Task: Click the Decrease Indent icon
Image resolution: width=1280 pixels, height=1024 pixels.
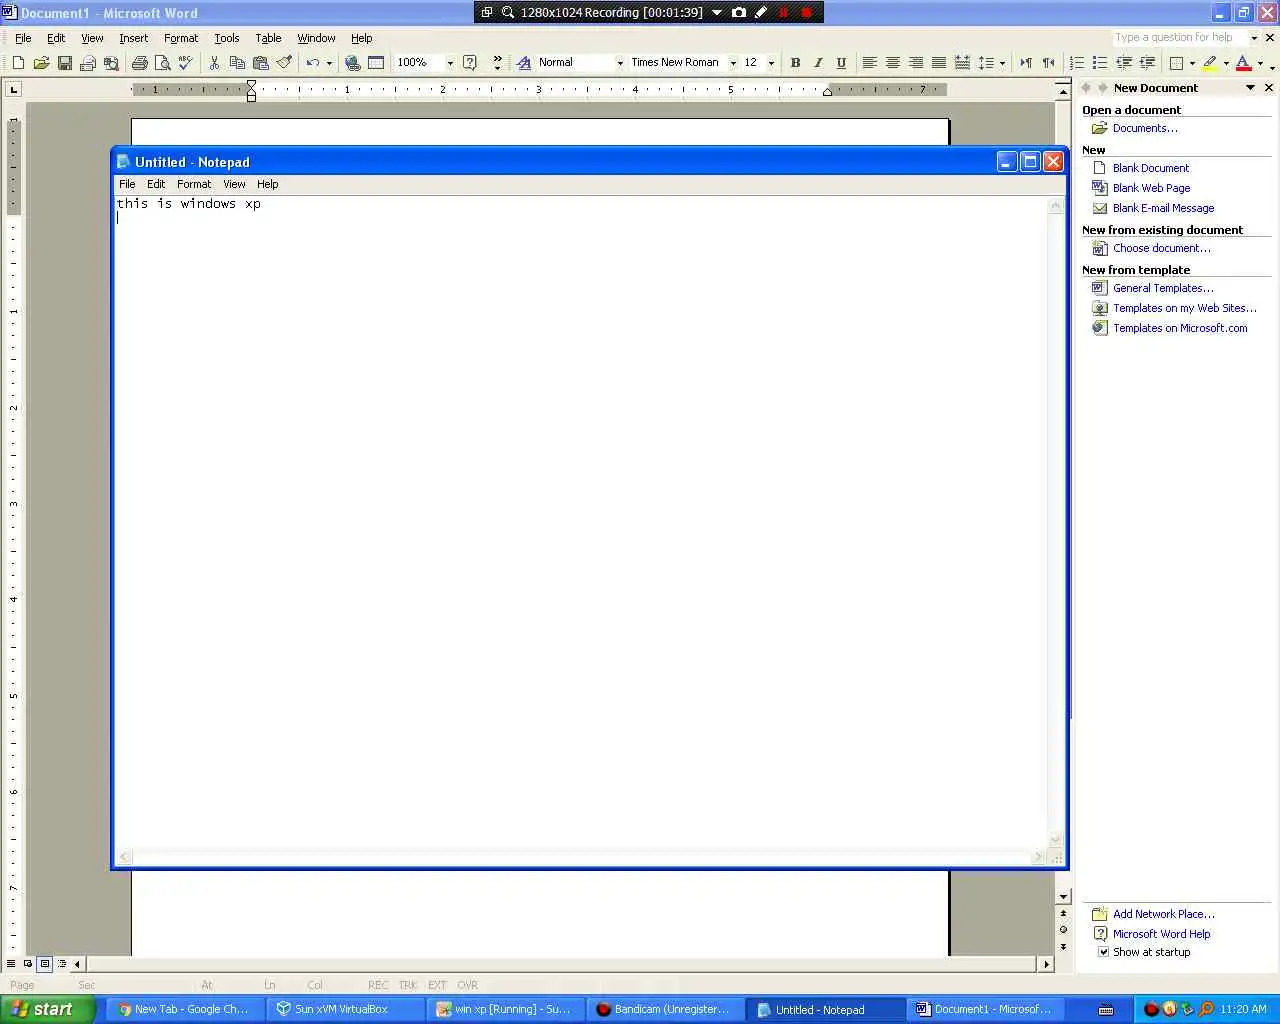Action: [x=1124, y=62]
